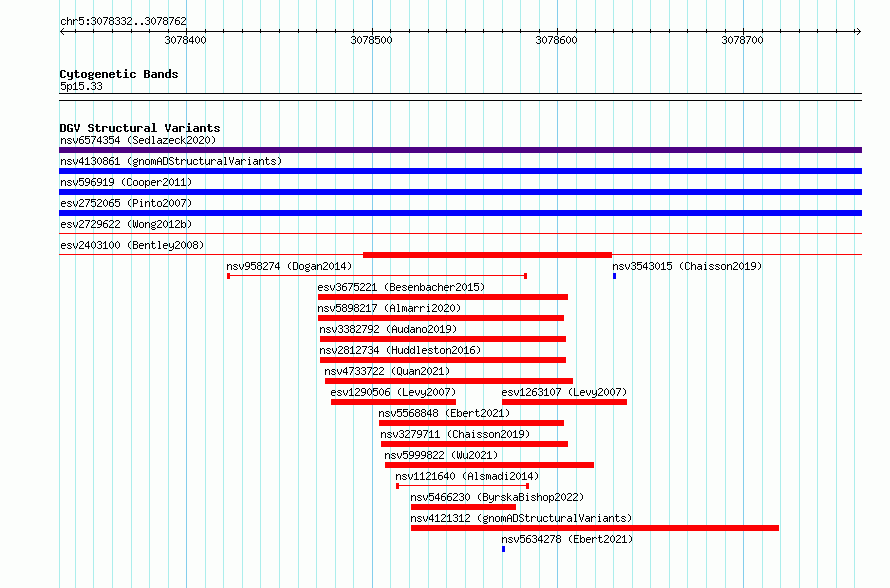Open the nsv5999822 (Wu2021) label
Viewport: 890px width, 588px height.
[441, 455]
